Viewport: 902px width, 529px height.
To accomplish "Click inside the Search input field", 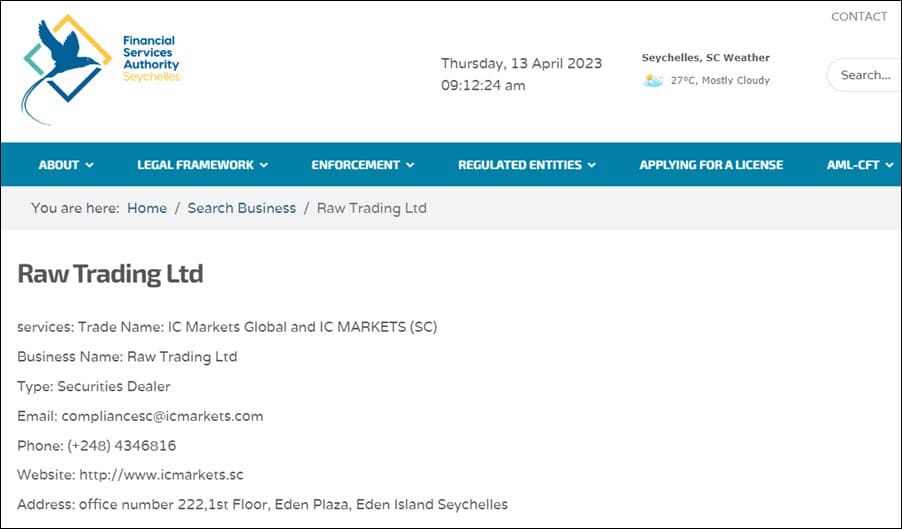I will click(x=865, y=75).
